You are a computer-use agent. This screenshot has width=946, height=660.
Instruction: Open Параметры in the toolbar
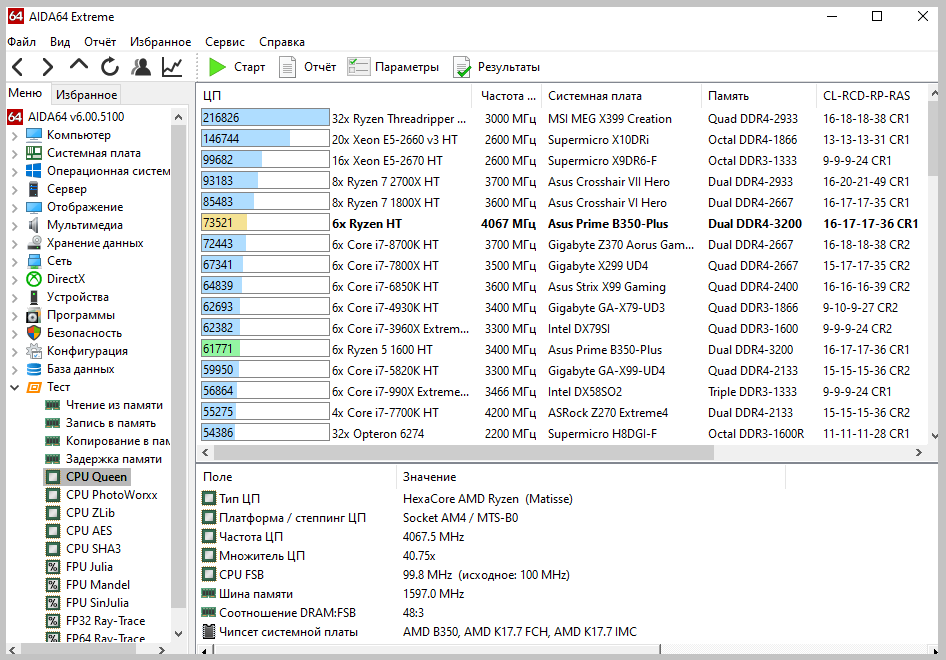coord(393,67)
